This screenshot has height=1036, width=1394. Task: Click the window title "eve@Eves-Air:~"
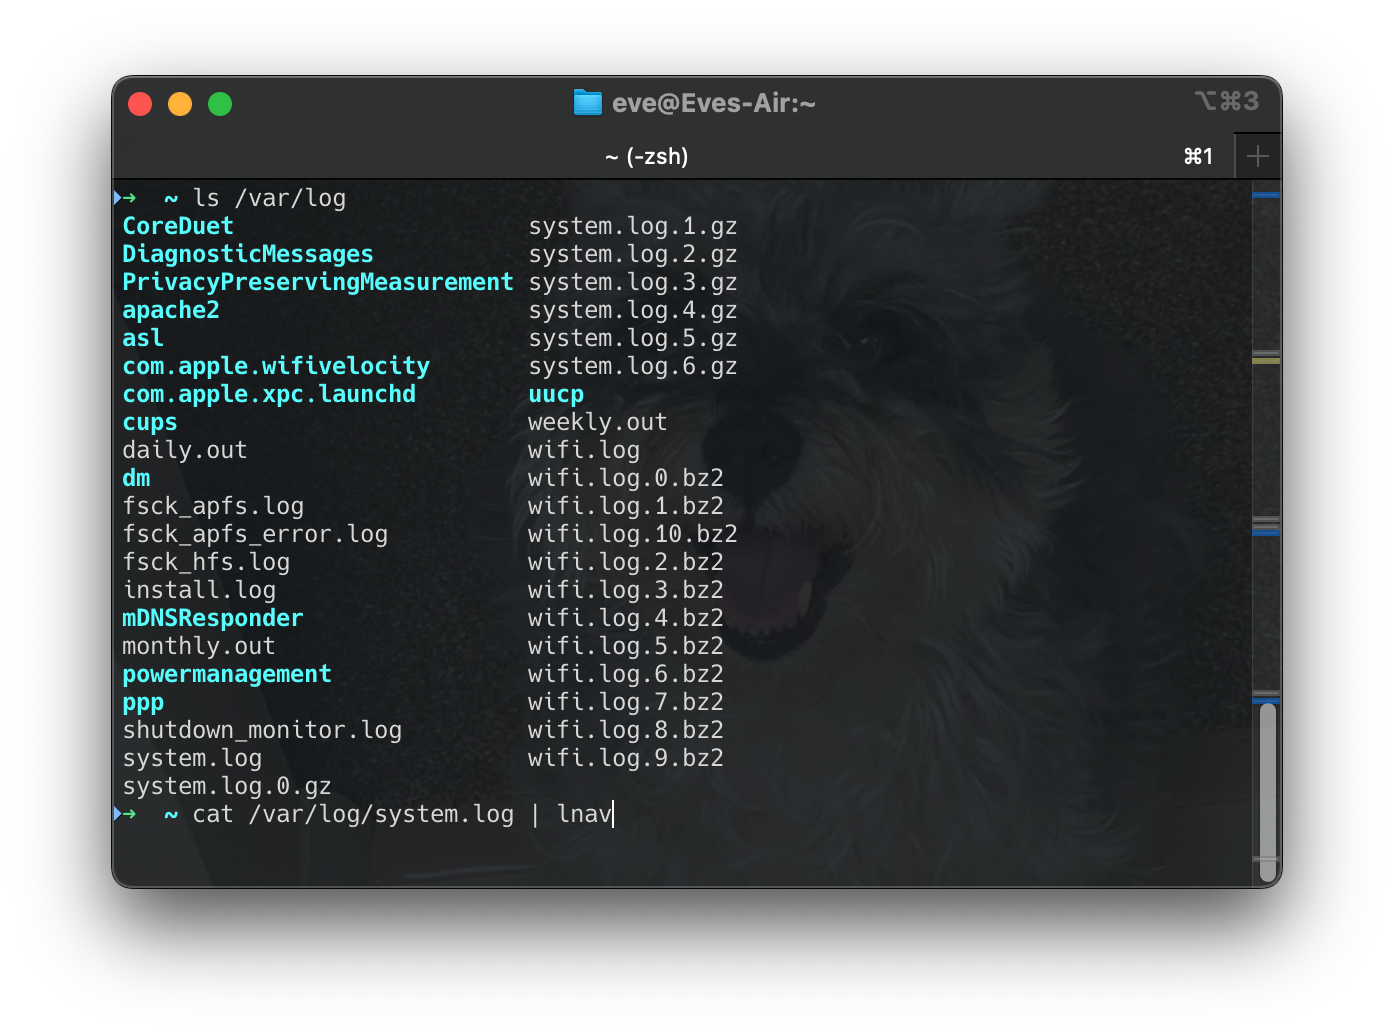coord(715,102)
